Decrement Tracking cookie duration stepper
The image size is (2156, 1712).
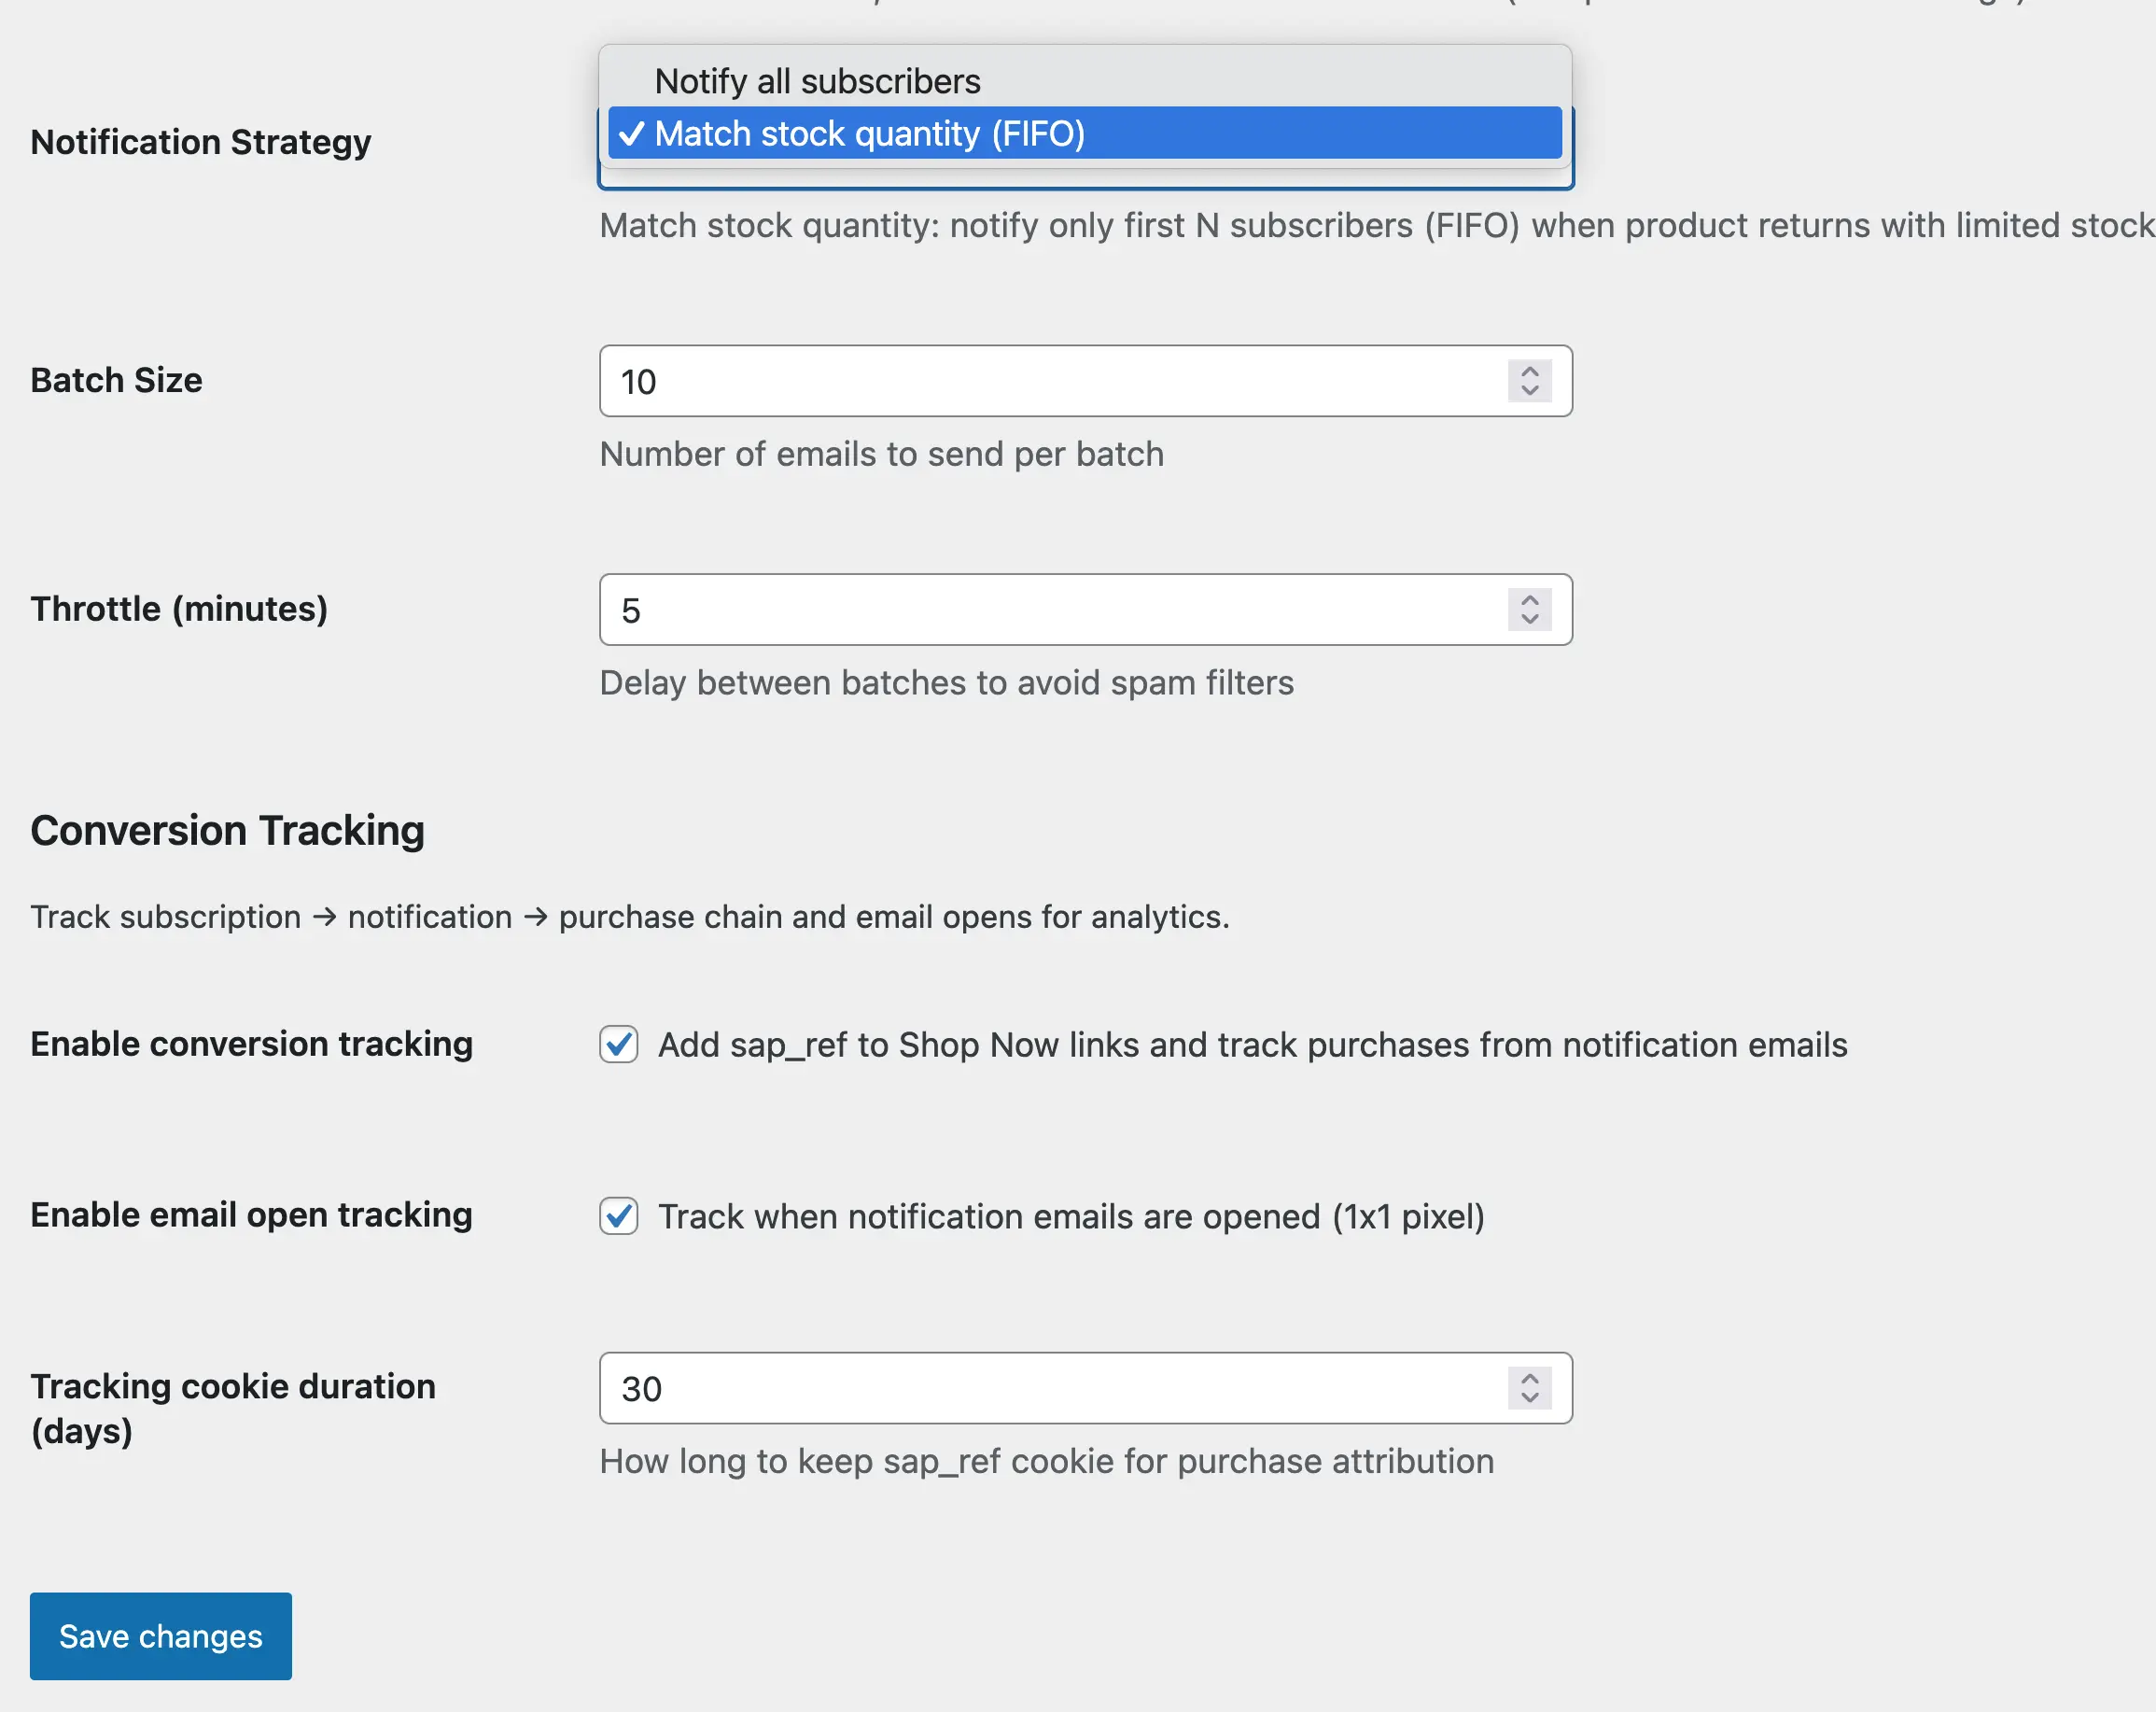coord(1530,1399)
